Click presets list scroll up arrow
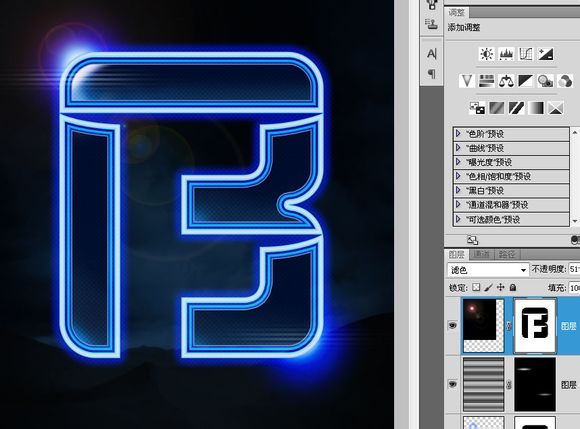Screen dimensions: 580x429 point(575,132)
